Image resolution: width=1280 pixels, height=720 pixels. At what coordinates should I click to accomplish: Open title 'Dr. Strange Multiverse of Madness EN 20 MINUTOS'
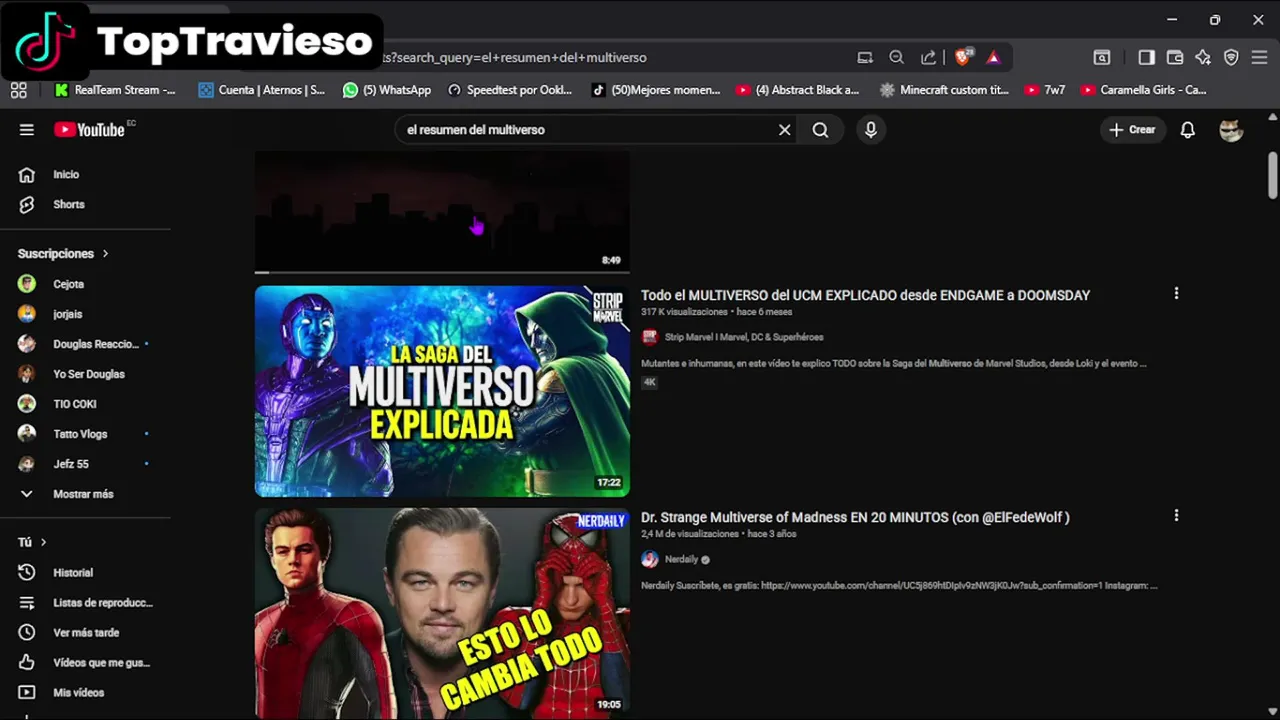(855, 517)
